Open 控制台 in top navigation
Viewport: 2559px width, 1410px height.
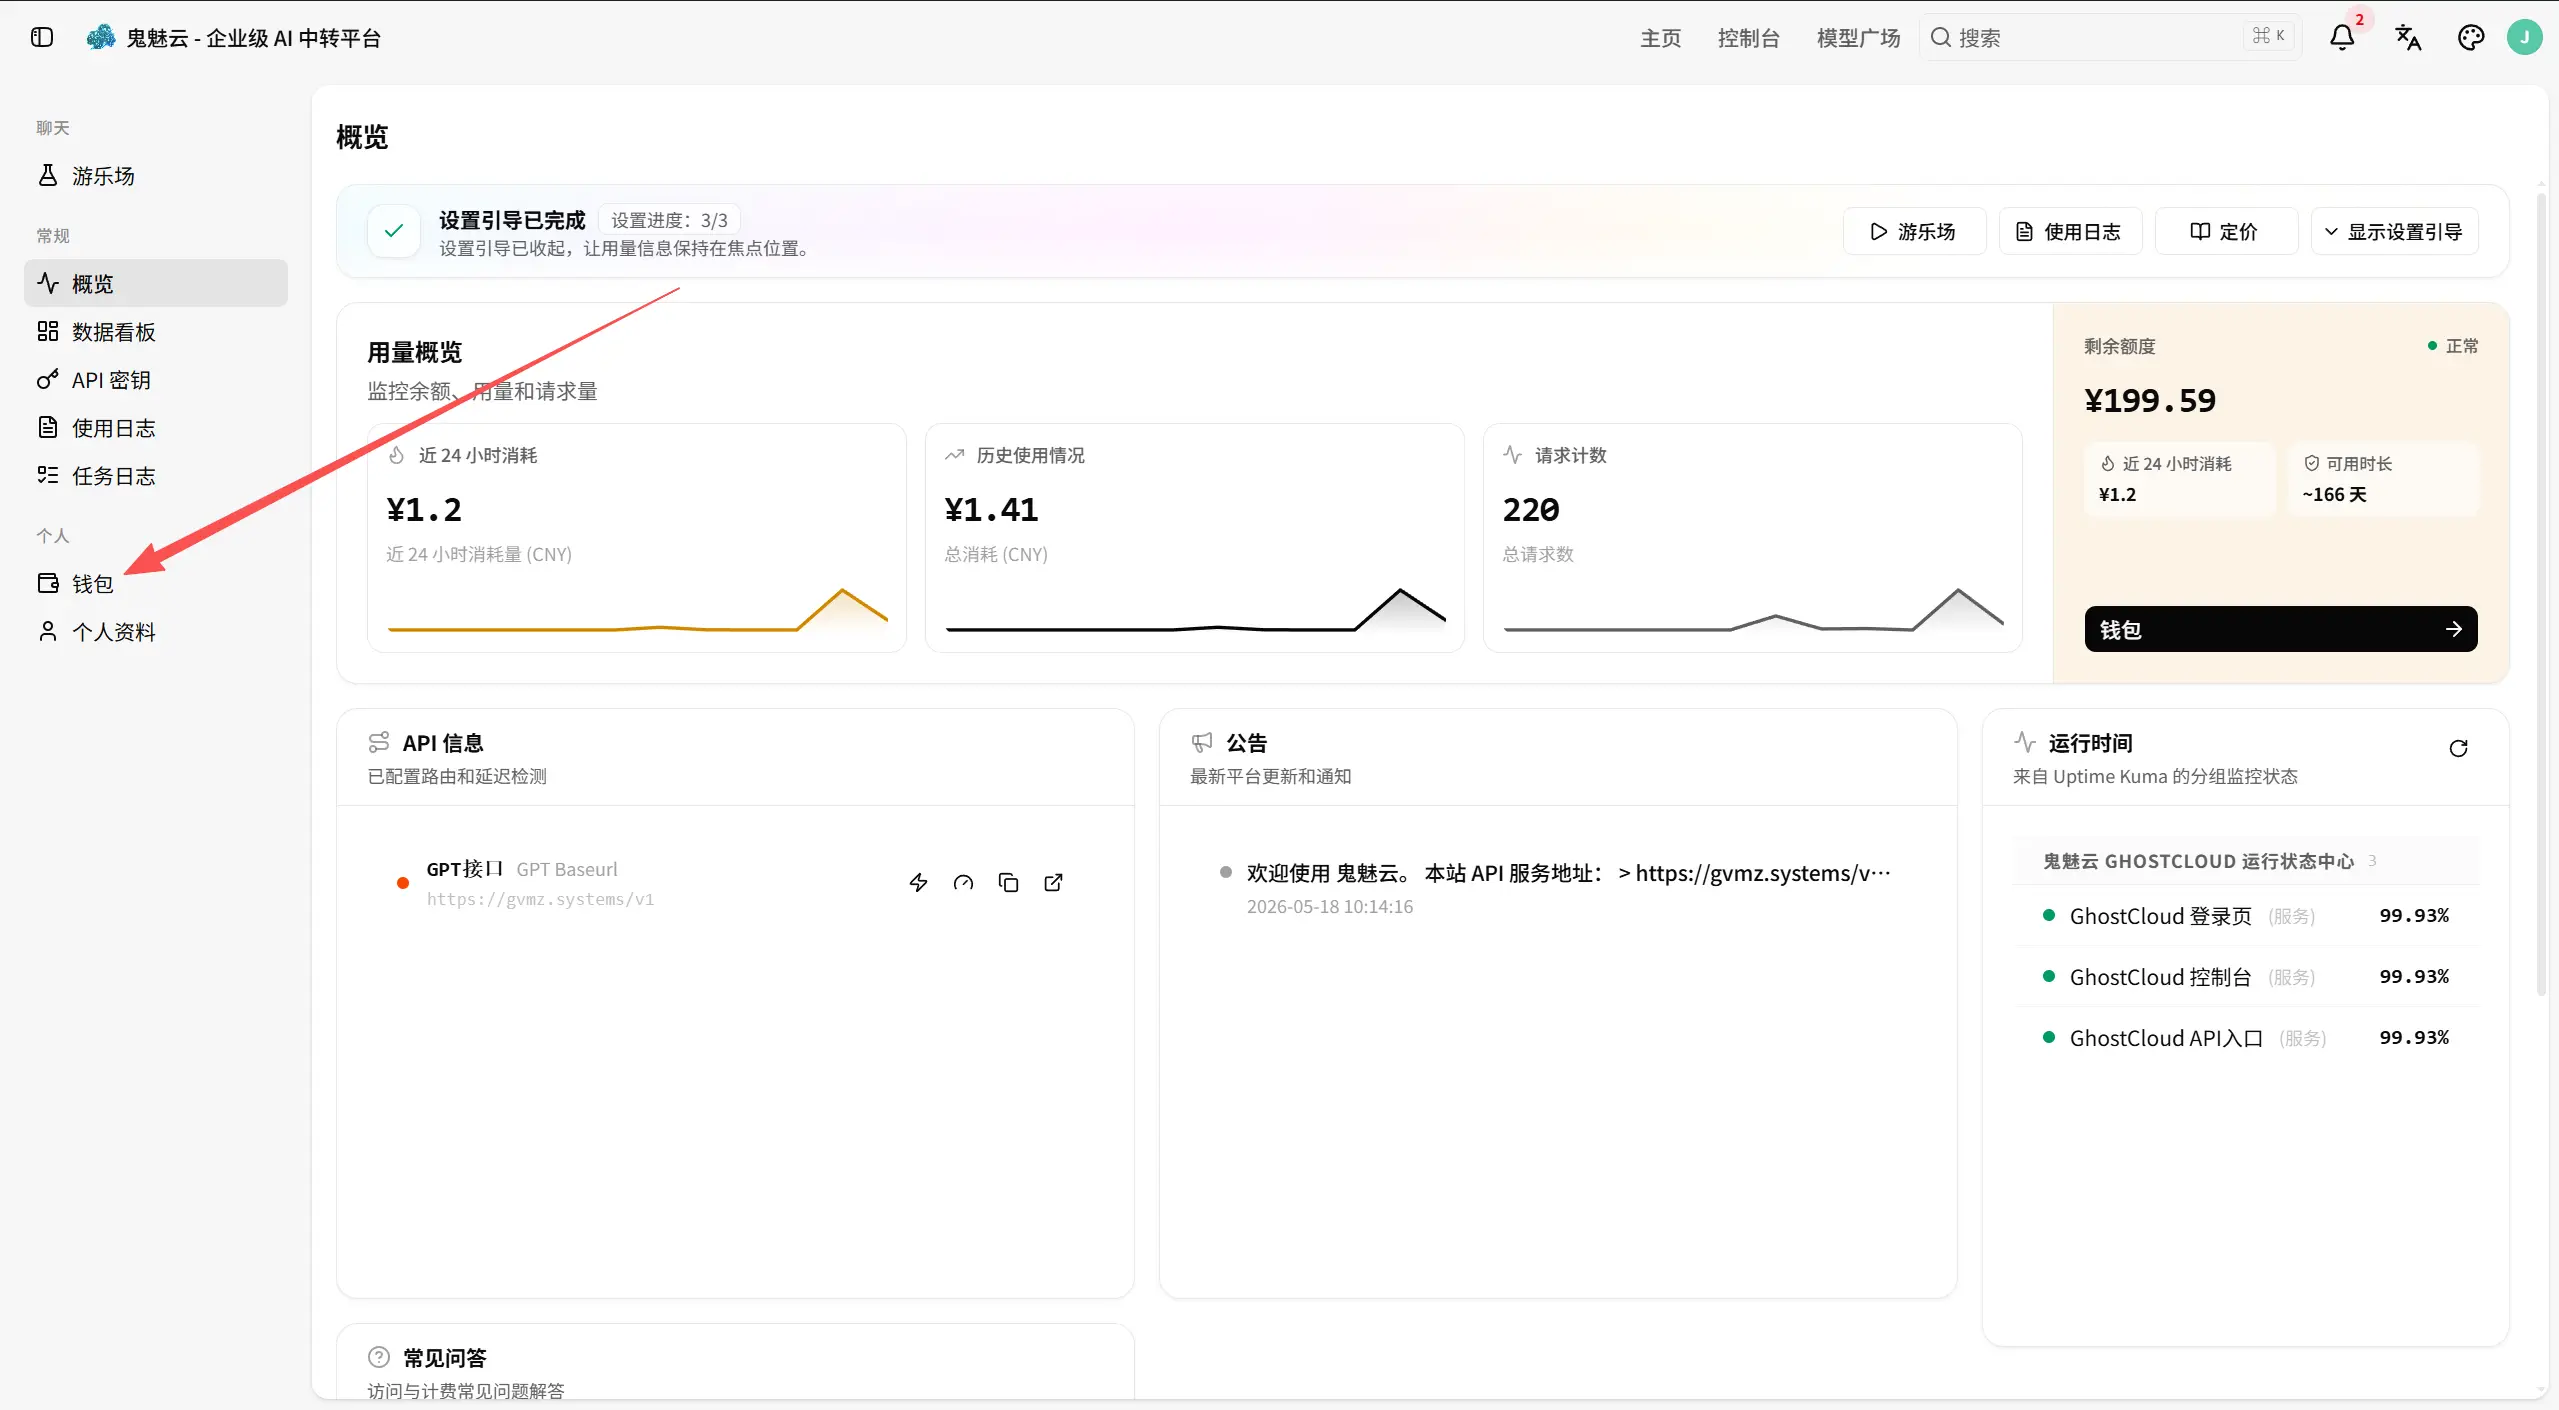(x=1749, y=38)
